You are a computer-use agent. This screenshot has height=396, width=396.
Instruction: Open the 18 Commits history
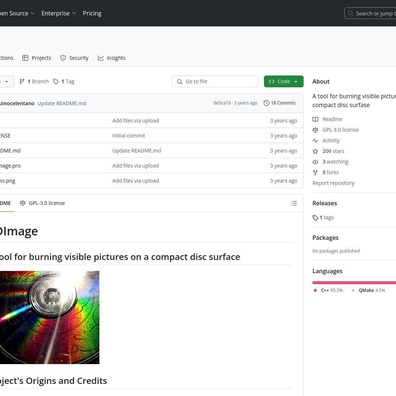point(279,103)
